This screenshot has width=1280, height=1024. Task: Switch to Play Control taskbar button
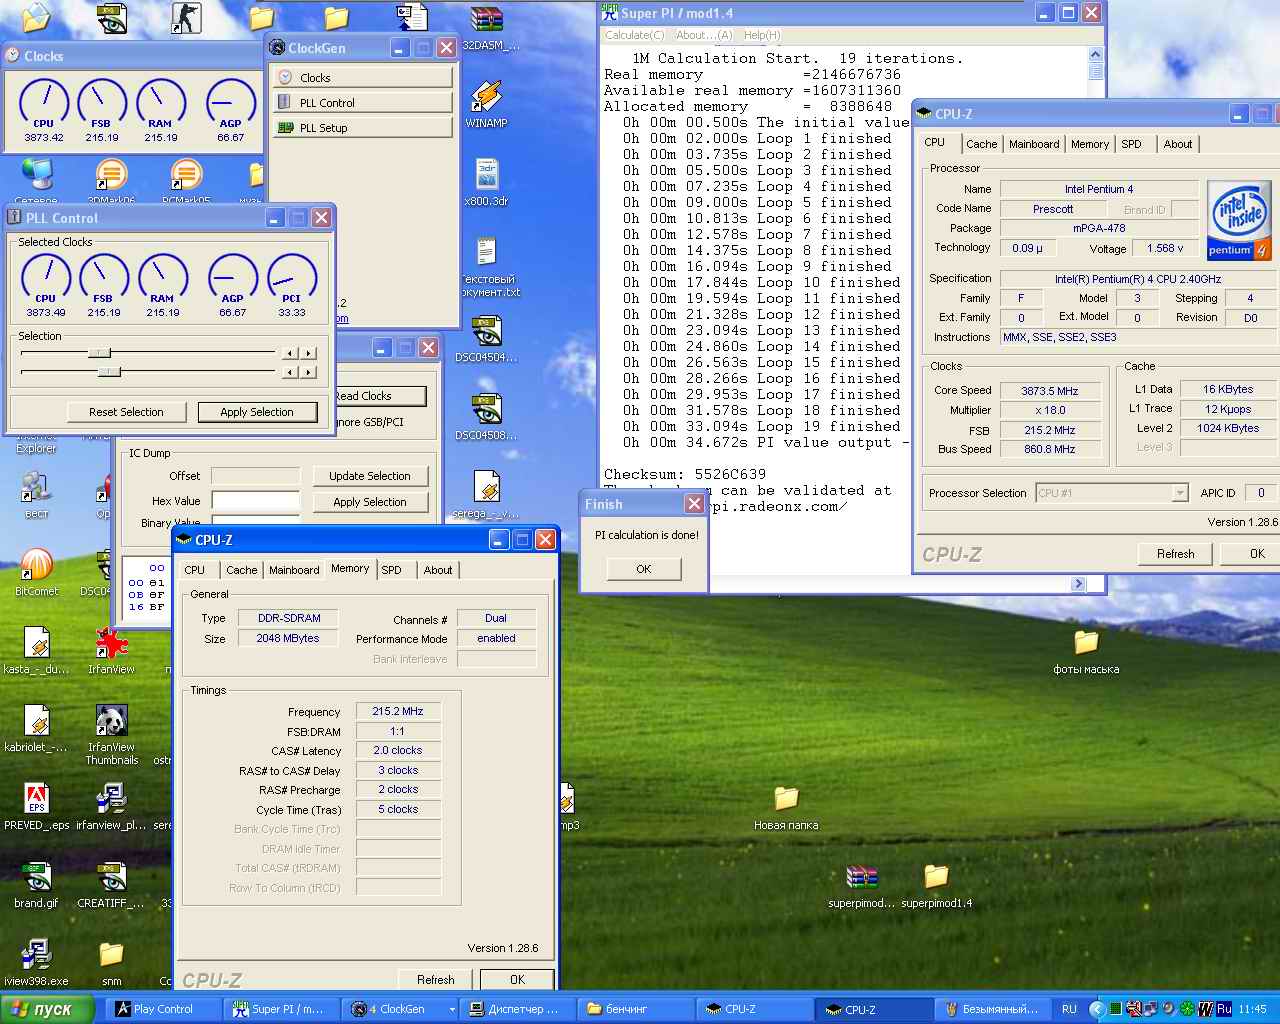(164, 1010)
